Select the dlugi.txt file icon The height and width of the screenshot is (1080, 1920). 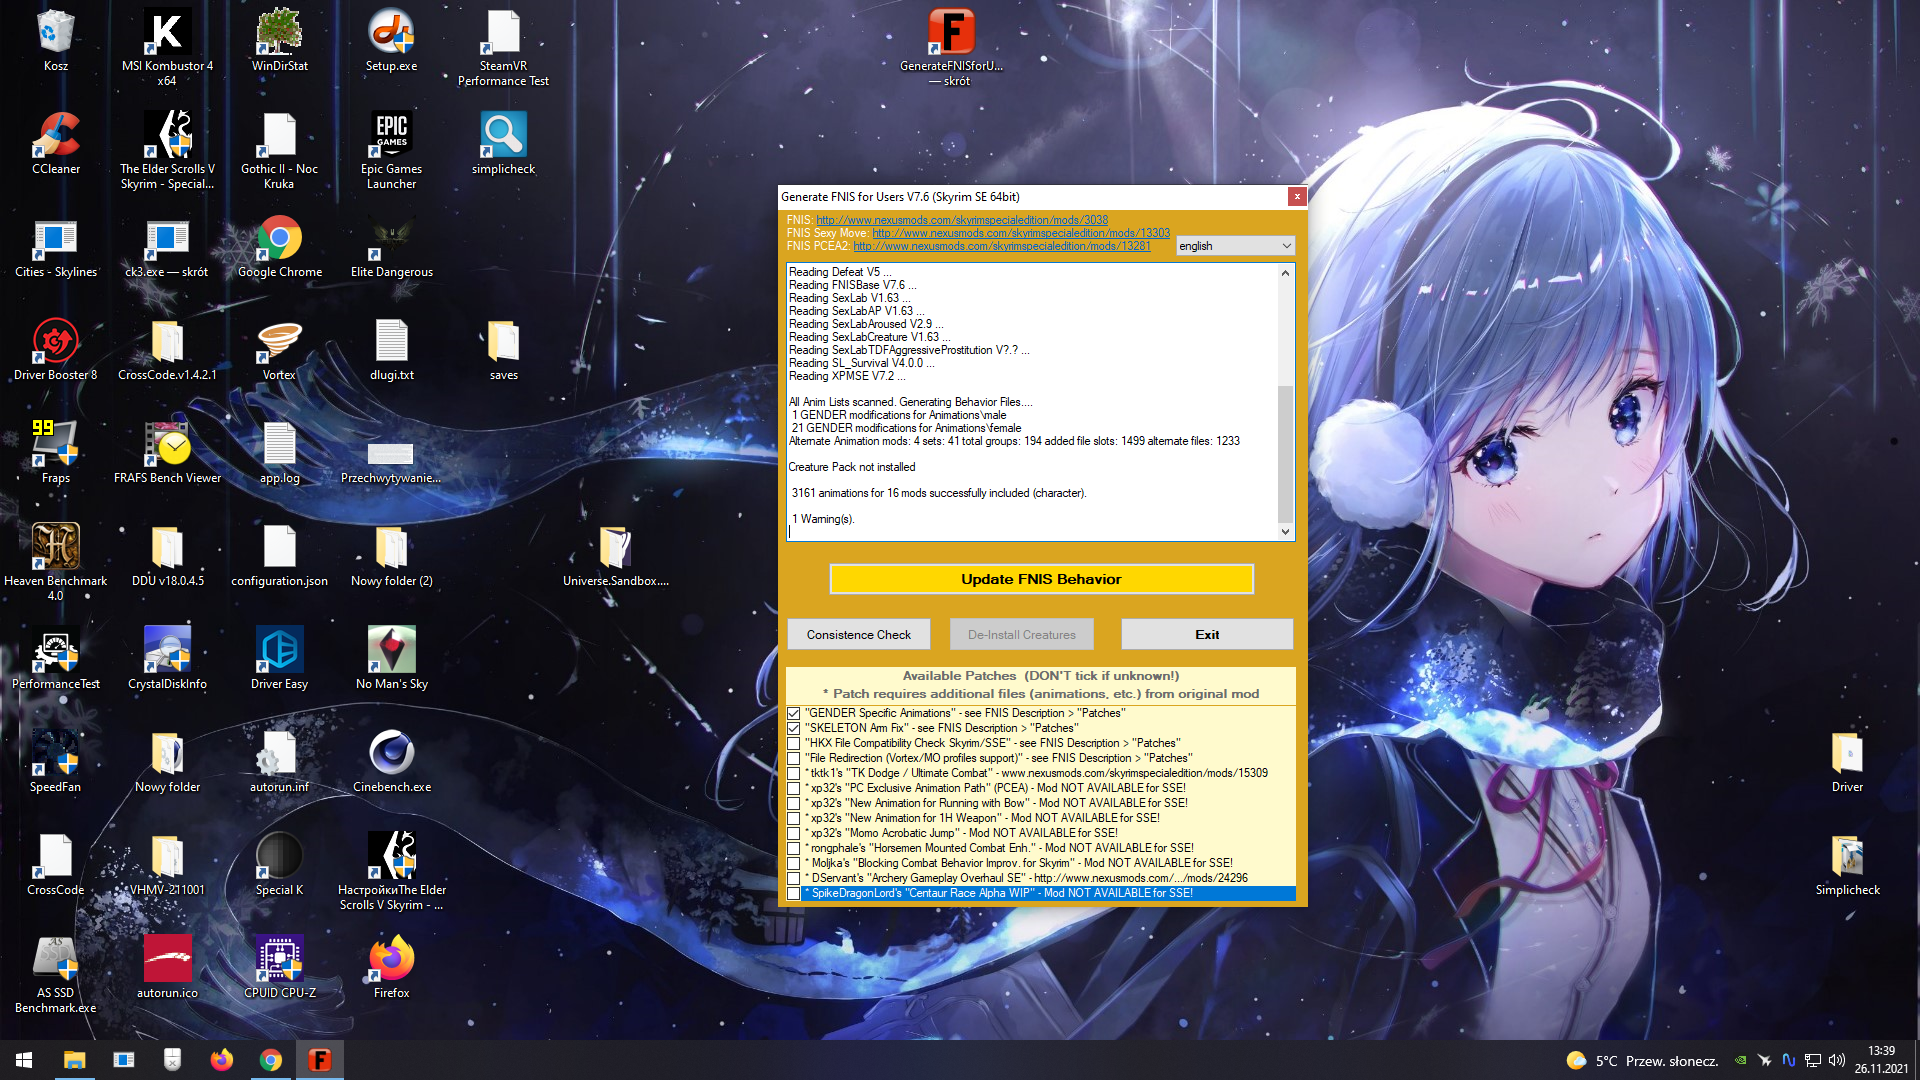[x=391, y=350]
